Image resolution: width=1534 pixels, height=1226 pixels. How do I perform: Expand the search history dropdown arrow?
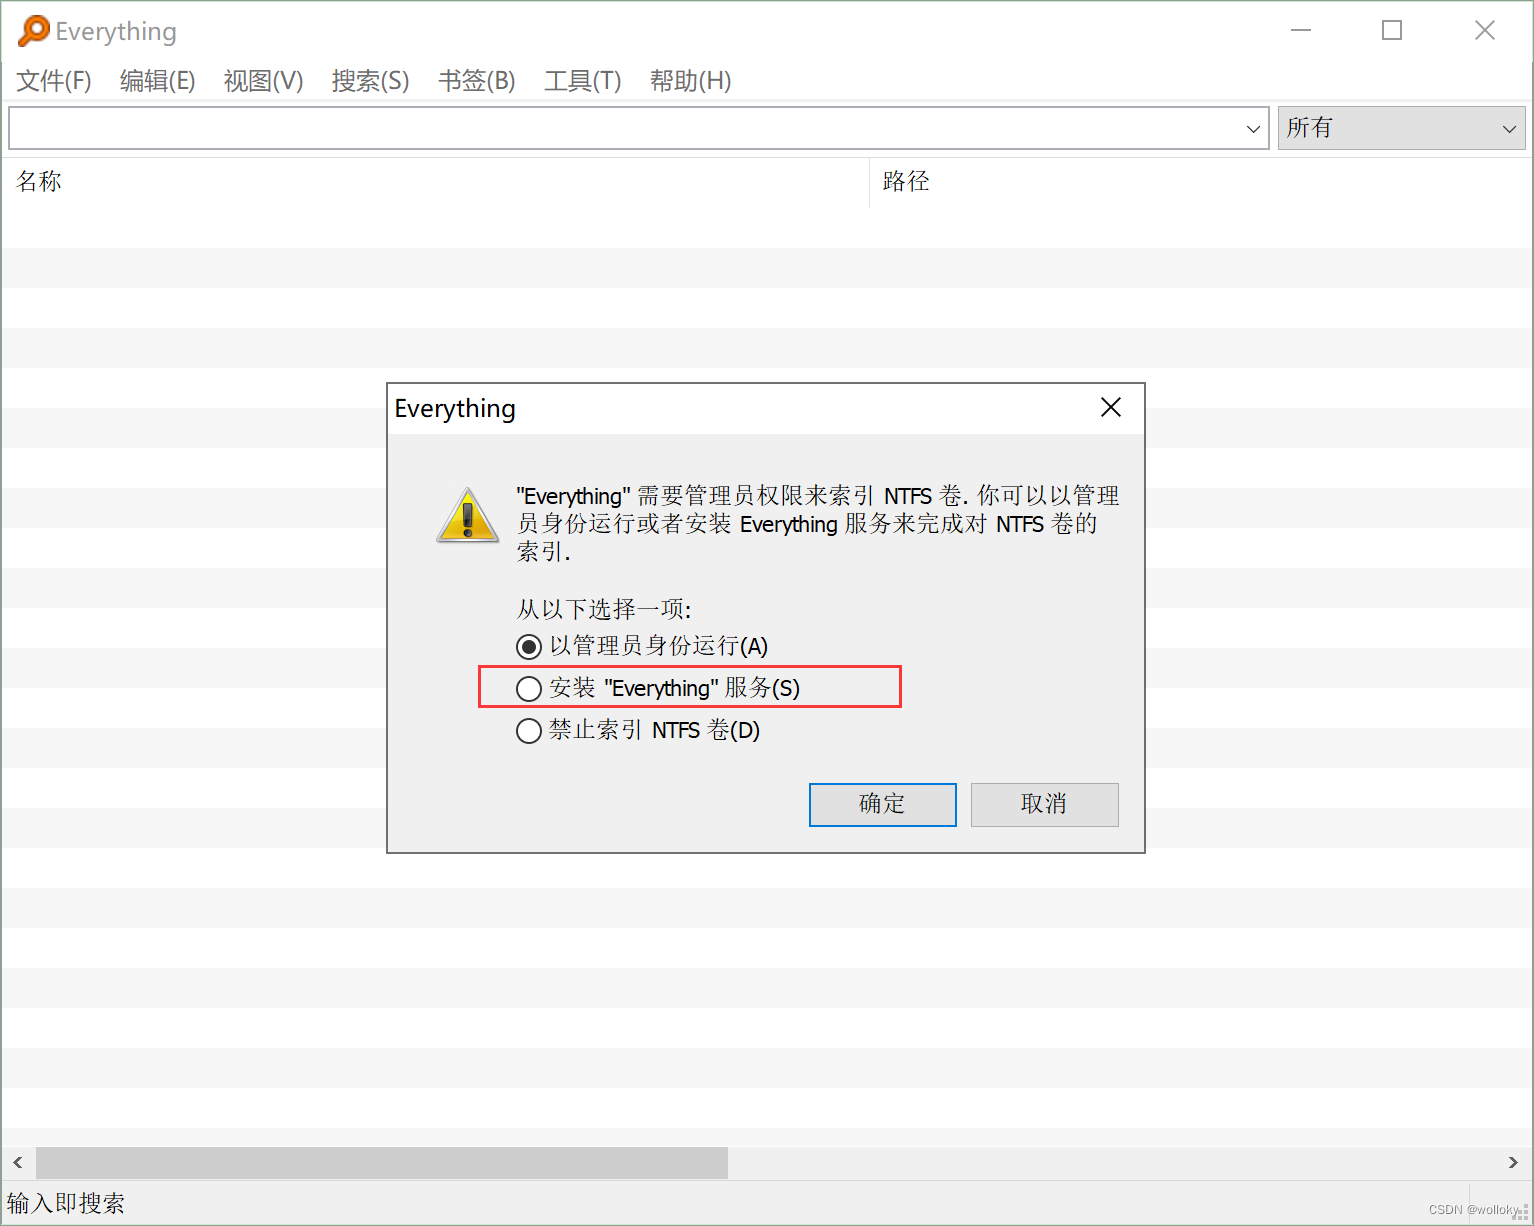coord(1252,129)
